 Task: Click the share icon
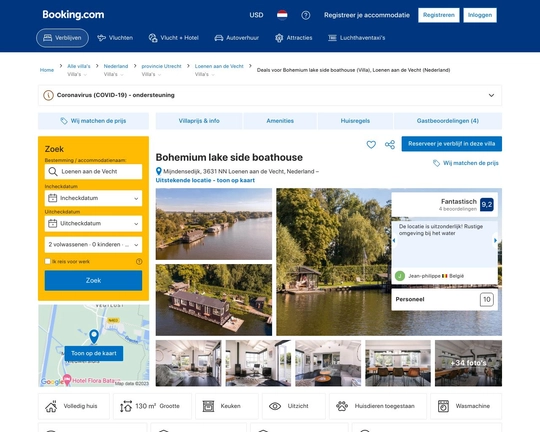(x=390, y=145)
